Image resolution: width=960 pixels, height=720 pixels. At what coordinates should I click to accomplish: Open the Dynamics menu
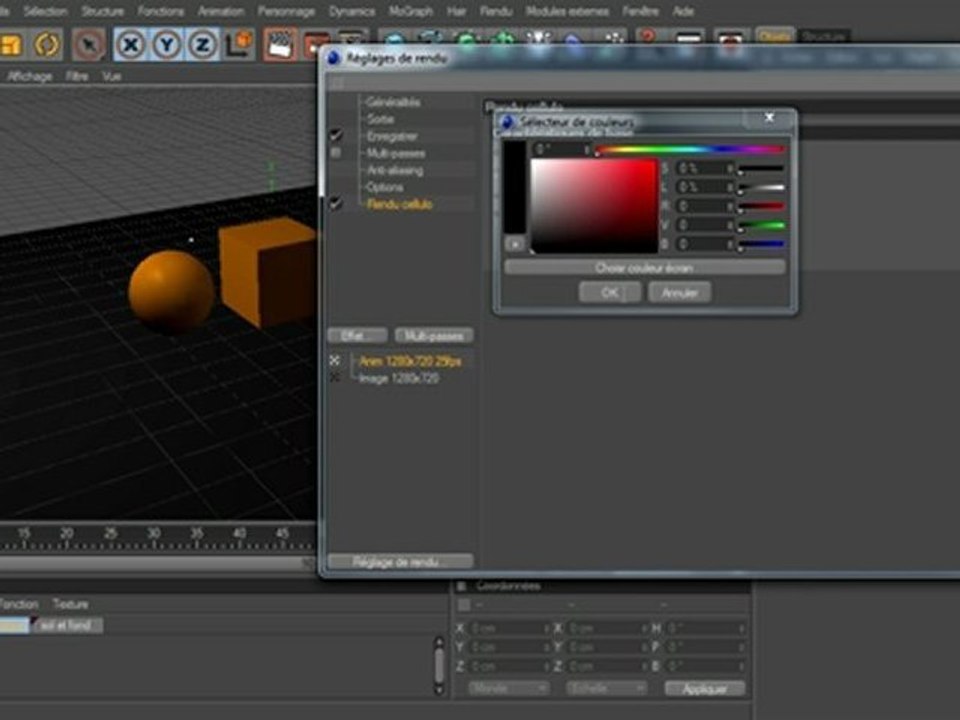tap(351, 11)
